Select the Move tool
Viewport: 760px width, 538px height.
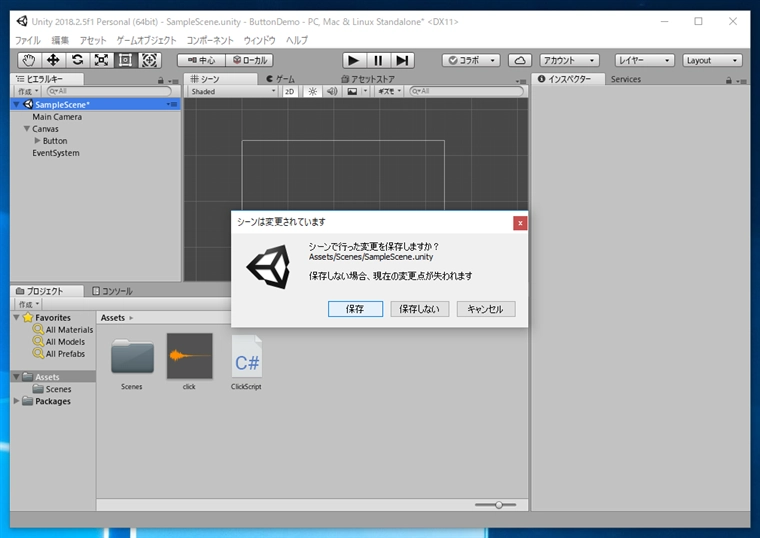[53, 60]
